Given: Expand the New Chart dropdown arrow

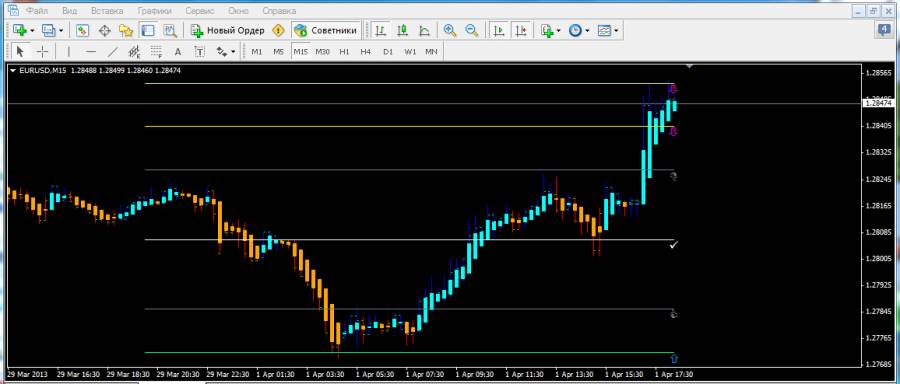Looking at the screenshot, I should pos(32,31).
